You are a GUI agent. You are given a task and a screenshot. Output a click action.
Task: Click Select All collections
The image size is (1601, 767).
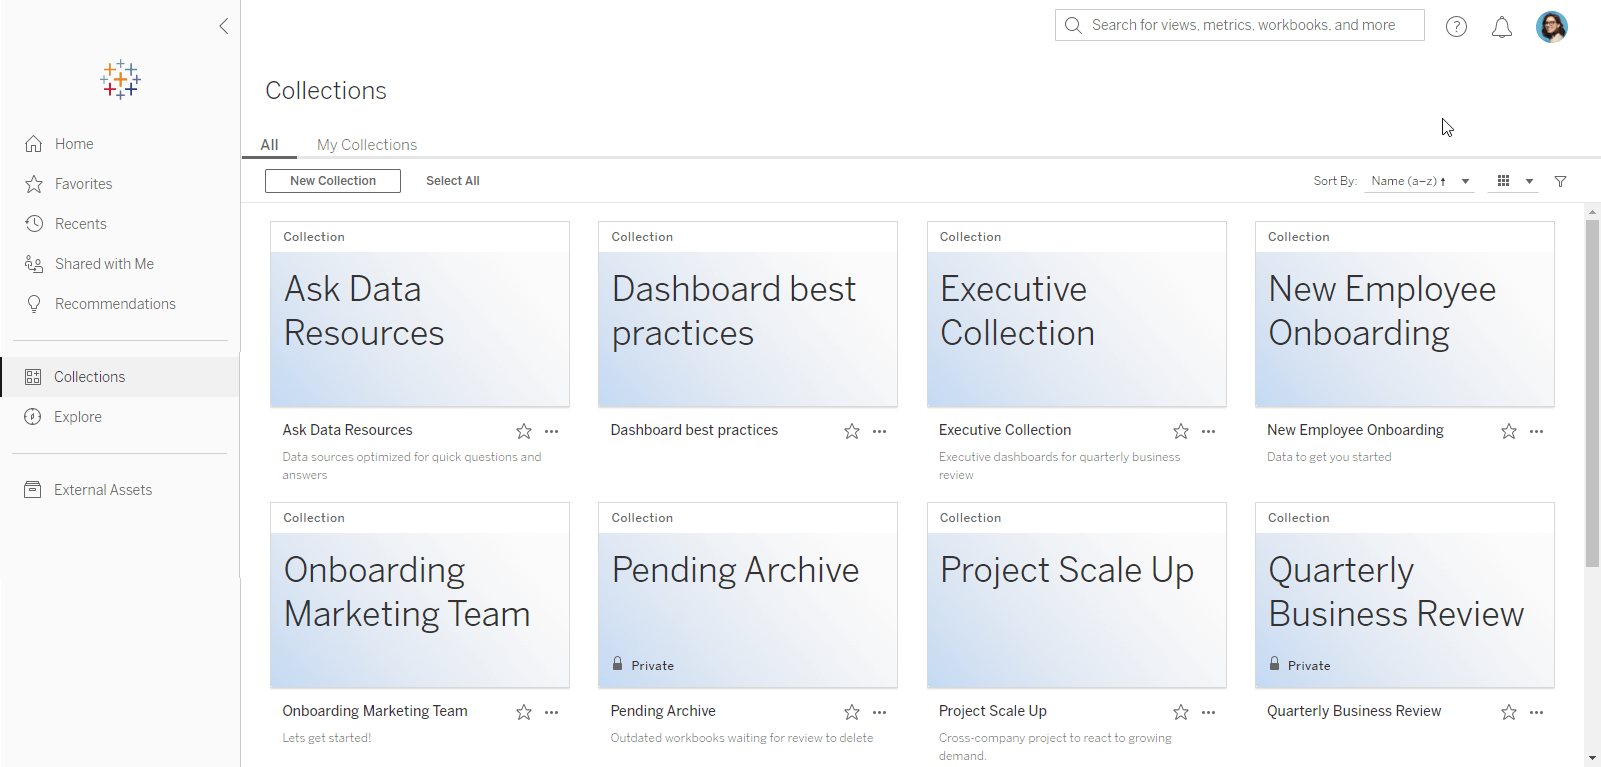(452, 181)
